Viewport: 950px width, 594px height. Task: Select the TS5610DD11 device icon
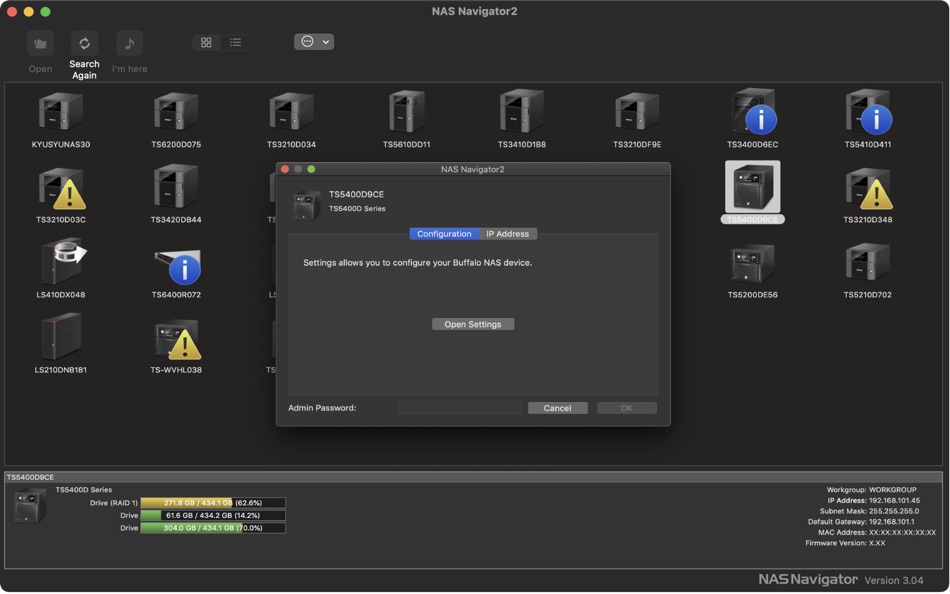407,112
